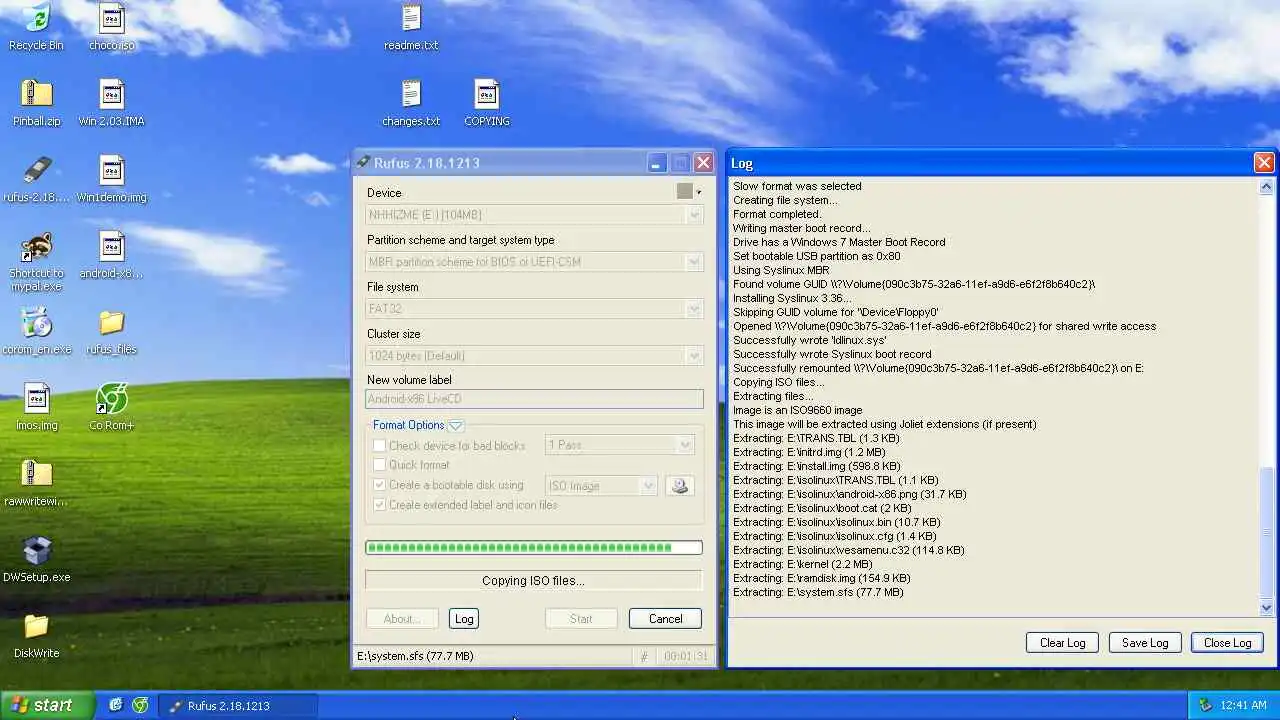Select the changes.txt desktop file
The height and width of the screenshot is (720, 1280).
click(411, 102)
